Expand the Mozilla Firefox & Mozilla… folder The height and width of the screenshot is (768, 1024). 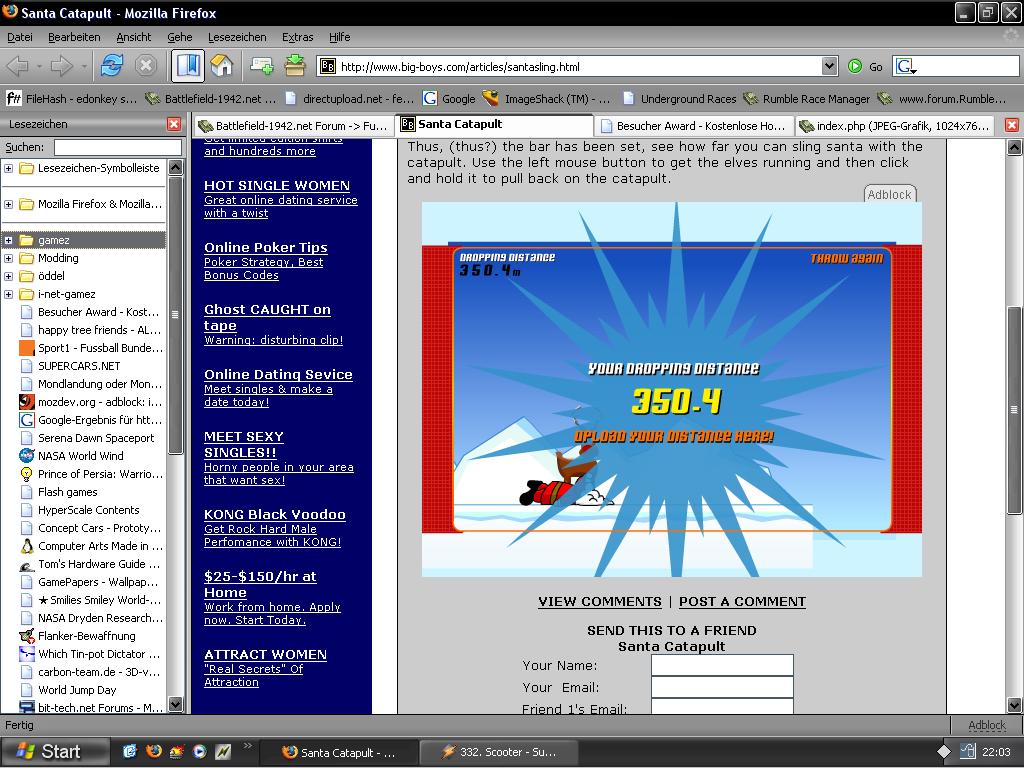(8, 204)
